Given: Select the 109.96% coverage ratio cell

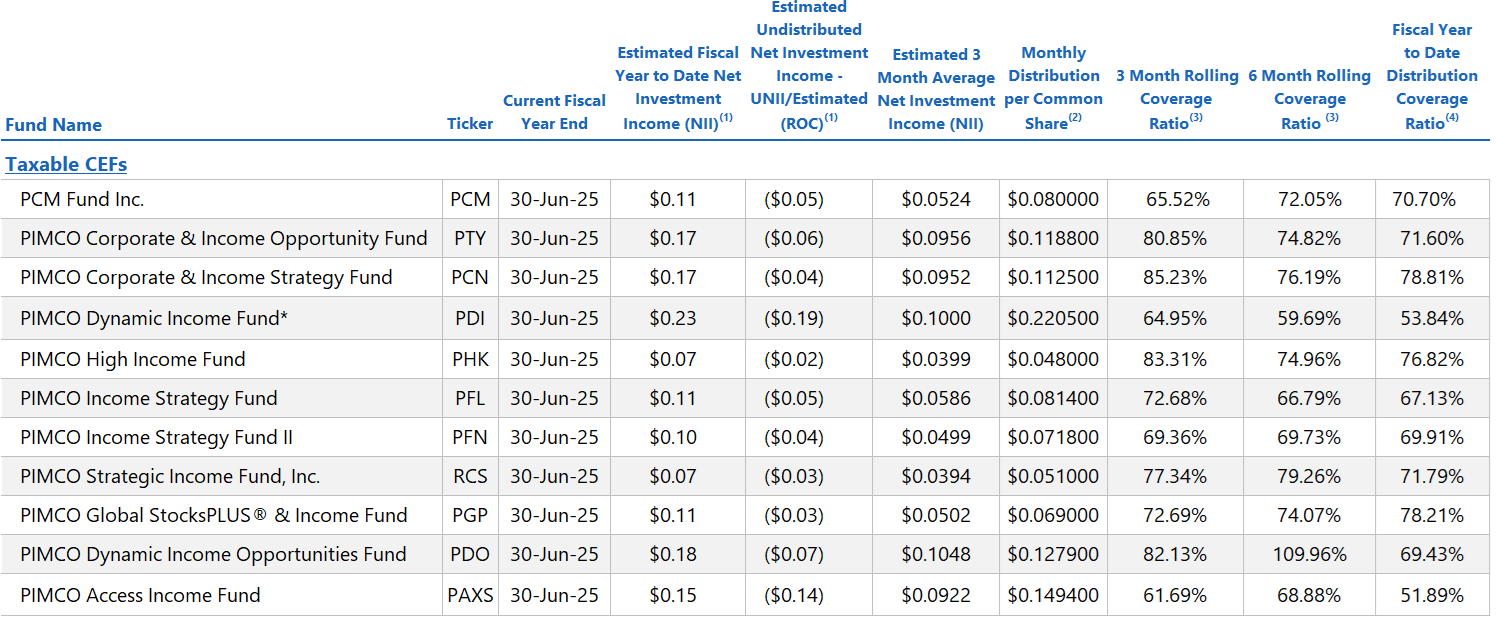Looking at the screenshot, I should click(1310, 554).
